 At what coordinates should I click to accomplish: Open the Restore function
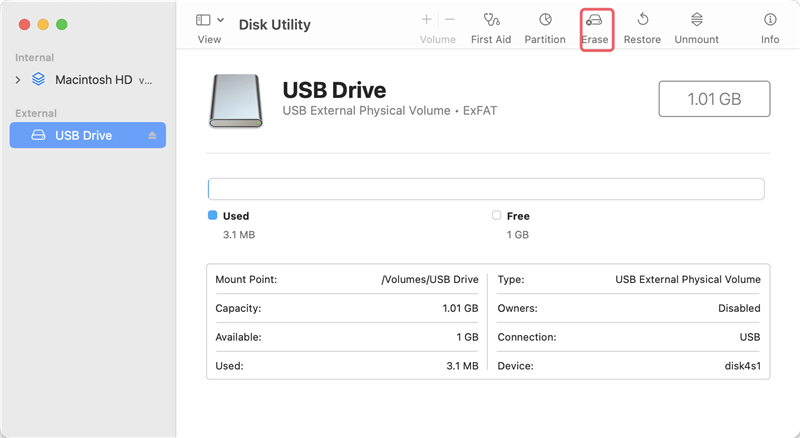pyautogui.click(x=642, y=29)
